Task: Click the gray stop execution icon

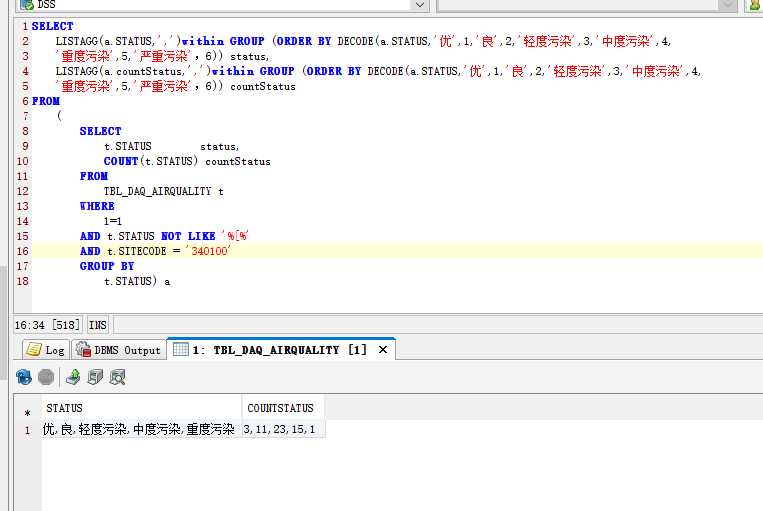Action: (46, 377)
